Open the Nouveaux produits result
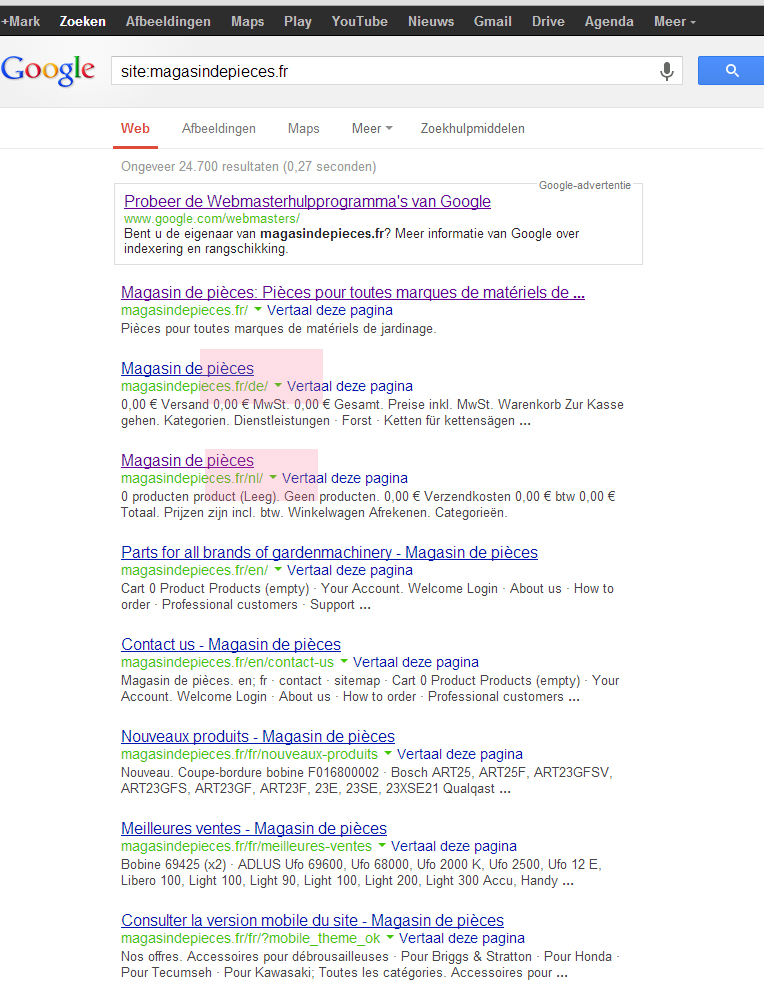This screenshot has height=1001, width=764. [x=258, y=736]
